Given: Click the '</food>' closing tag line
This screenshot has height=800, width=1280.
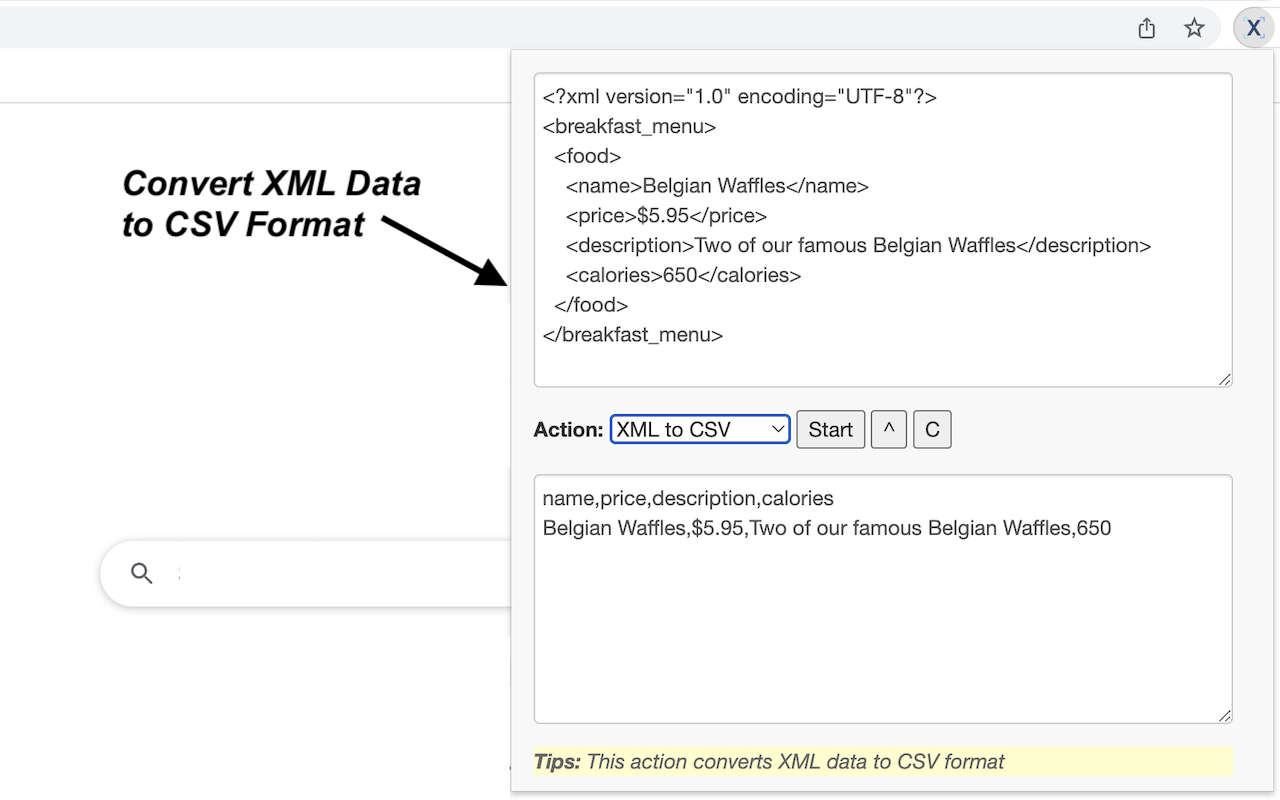Looking at the screenshot, I should coord(591,305).
